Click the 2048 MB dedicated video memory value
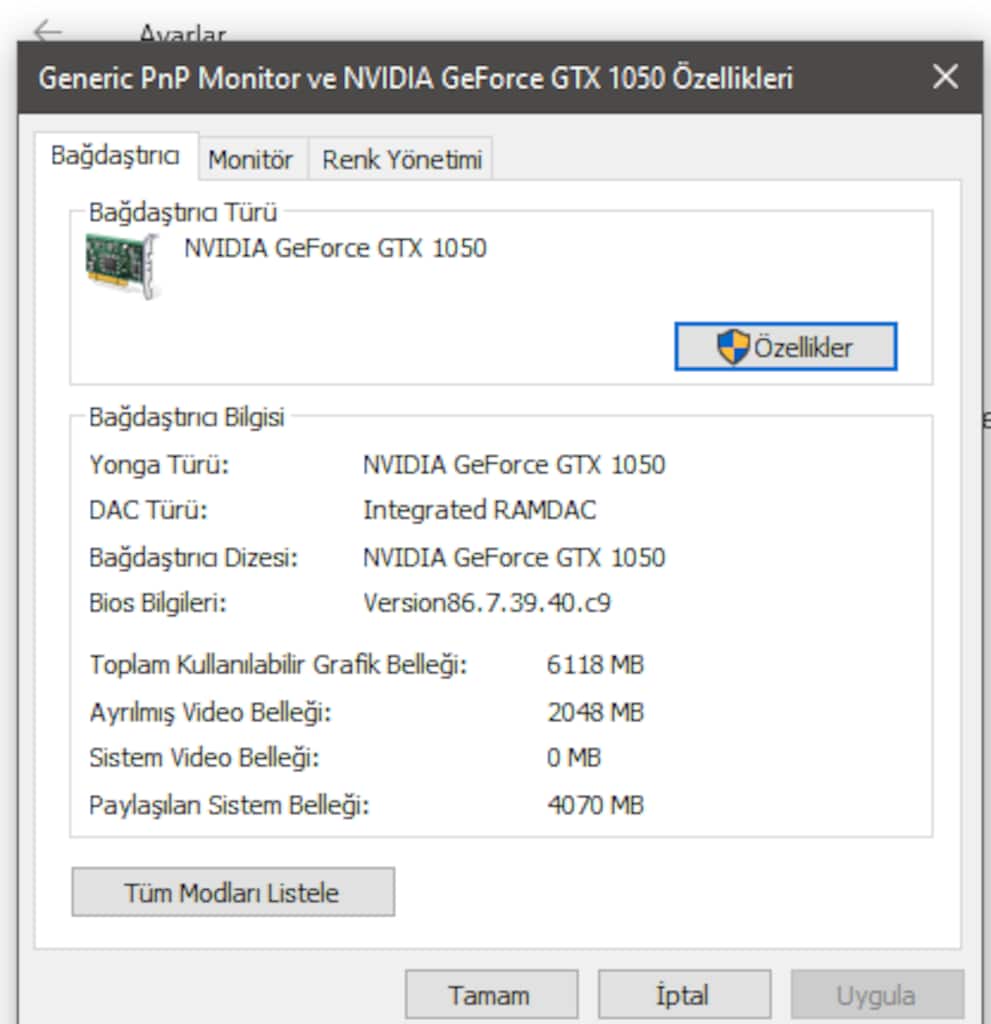991x1024 pixels. coord(595,712)
